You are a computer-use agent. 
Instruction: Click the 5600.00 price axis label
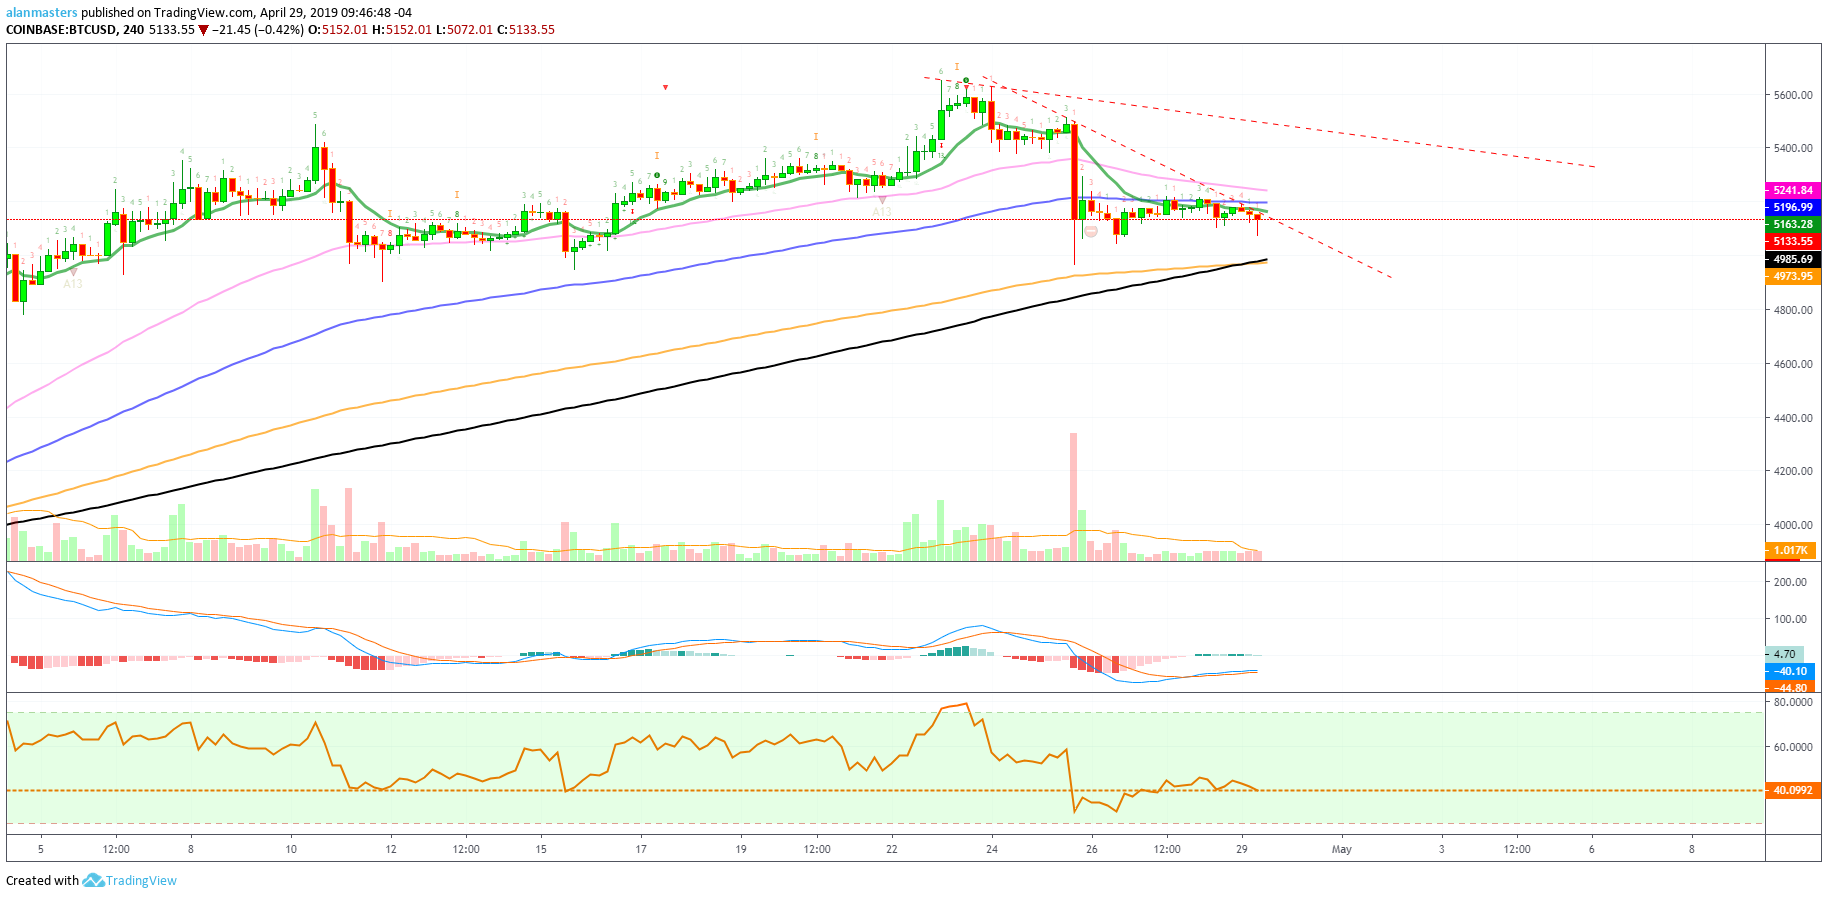pos(1793,95)
